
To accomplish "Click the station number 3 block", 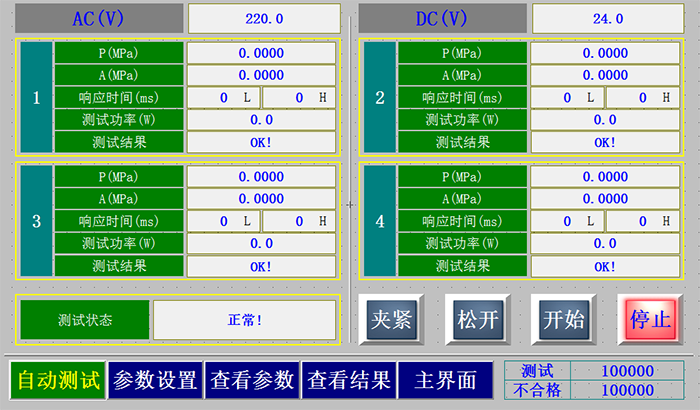I will (36, 221).
